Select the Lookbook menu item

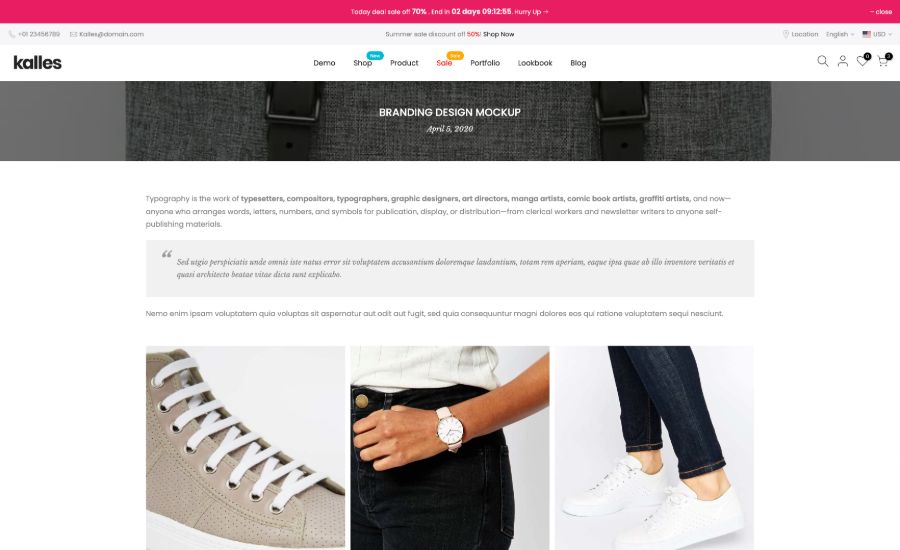(535, 63)
